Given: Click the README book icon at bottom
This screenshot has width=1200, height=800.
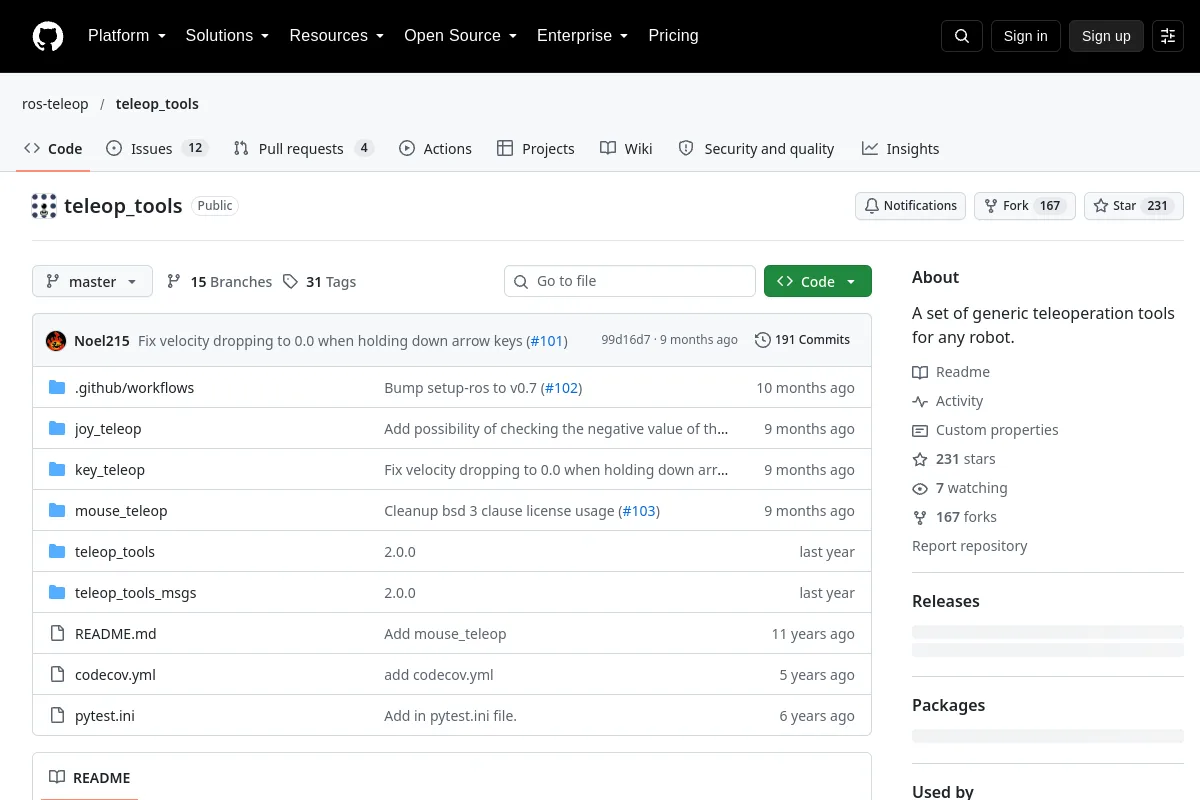Looking at the screenshot, I should pos(57,777).
